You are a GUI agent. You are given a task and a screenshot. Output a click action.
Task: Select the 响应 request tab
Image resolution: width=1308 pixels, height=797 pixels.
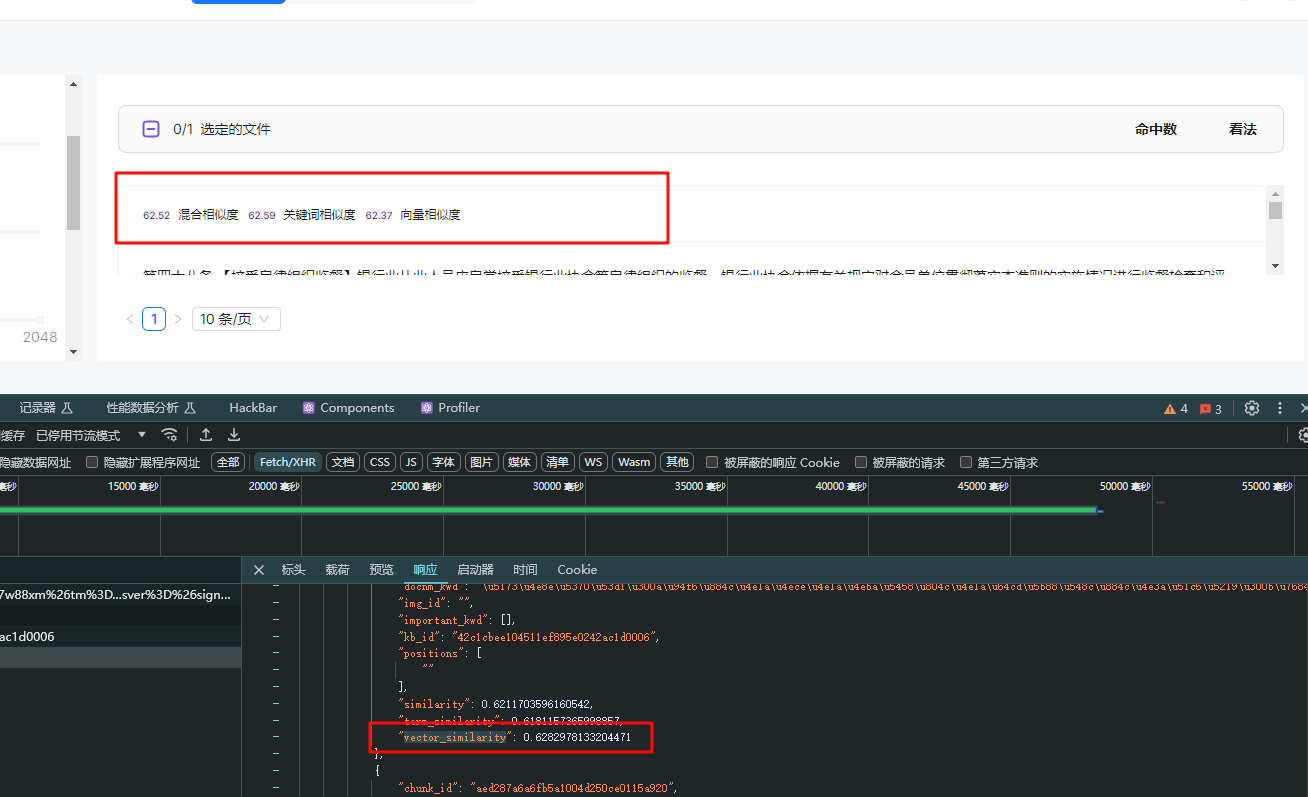[x=425, y=570]
